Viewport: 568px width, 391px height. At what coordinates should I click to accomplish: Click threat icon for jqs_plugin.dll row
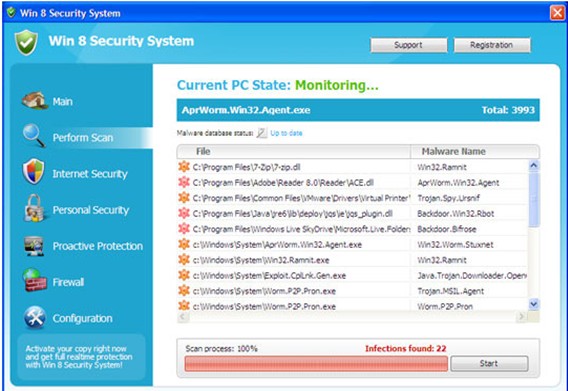point(184,213)
